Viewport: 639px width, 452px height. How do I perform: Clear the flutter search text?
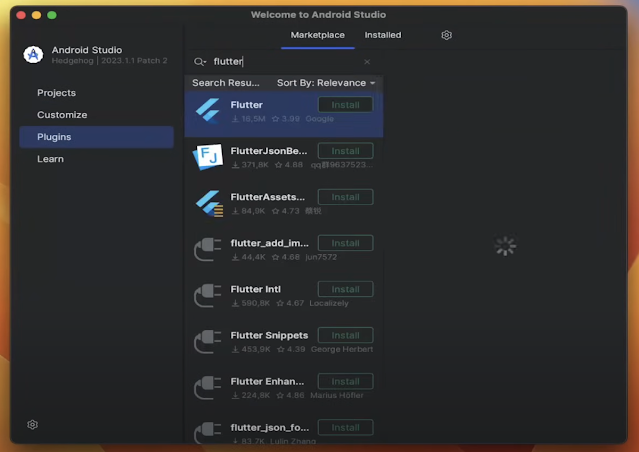367,62
